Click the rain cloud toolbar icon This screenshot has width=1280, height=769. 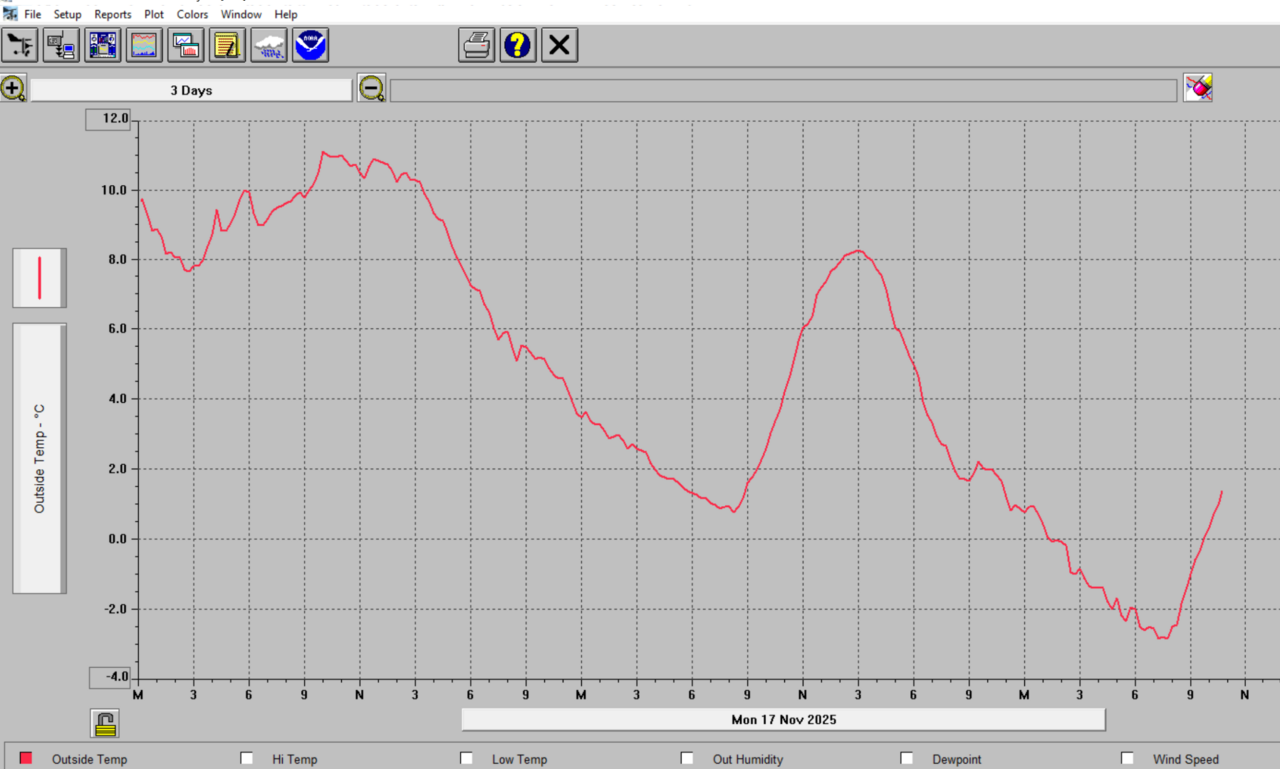click(x=269, y=45)
